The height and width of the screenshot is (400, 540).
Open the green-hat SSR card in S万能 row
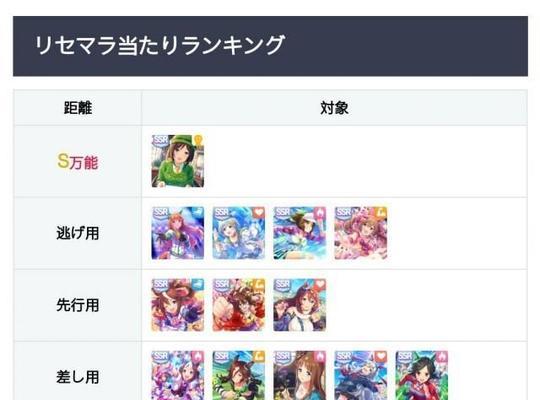click(178, 161)
